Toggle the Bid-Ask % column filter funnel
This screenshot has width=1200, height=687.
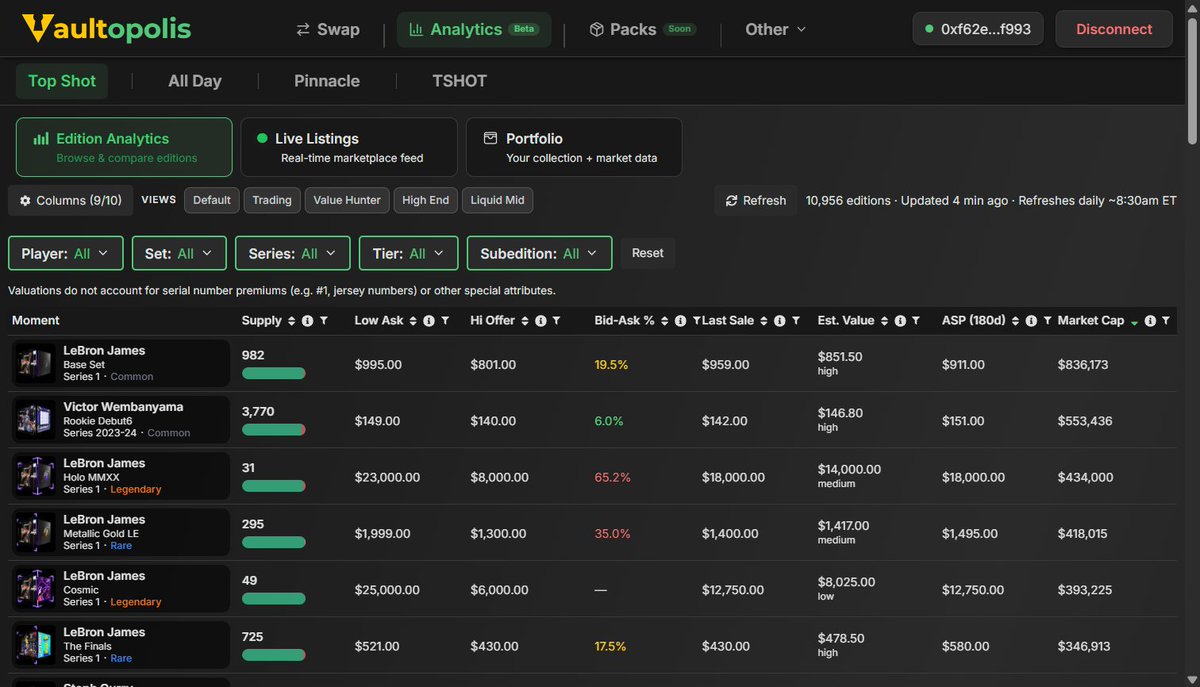(x=696, y=320)
